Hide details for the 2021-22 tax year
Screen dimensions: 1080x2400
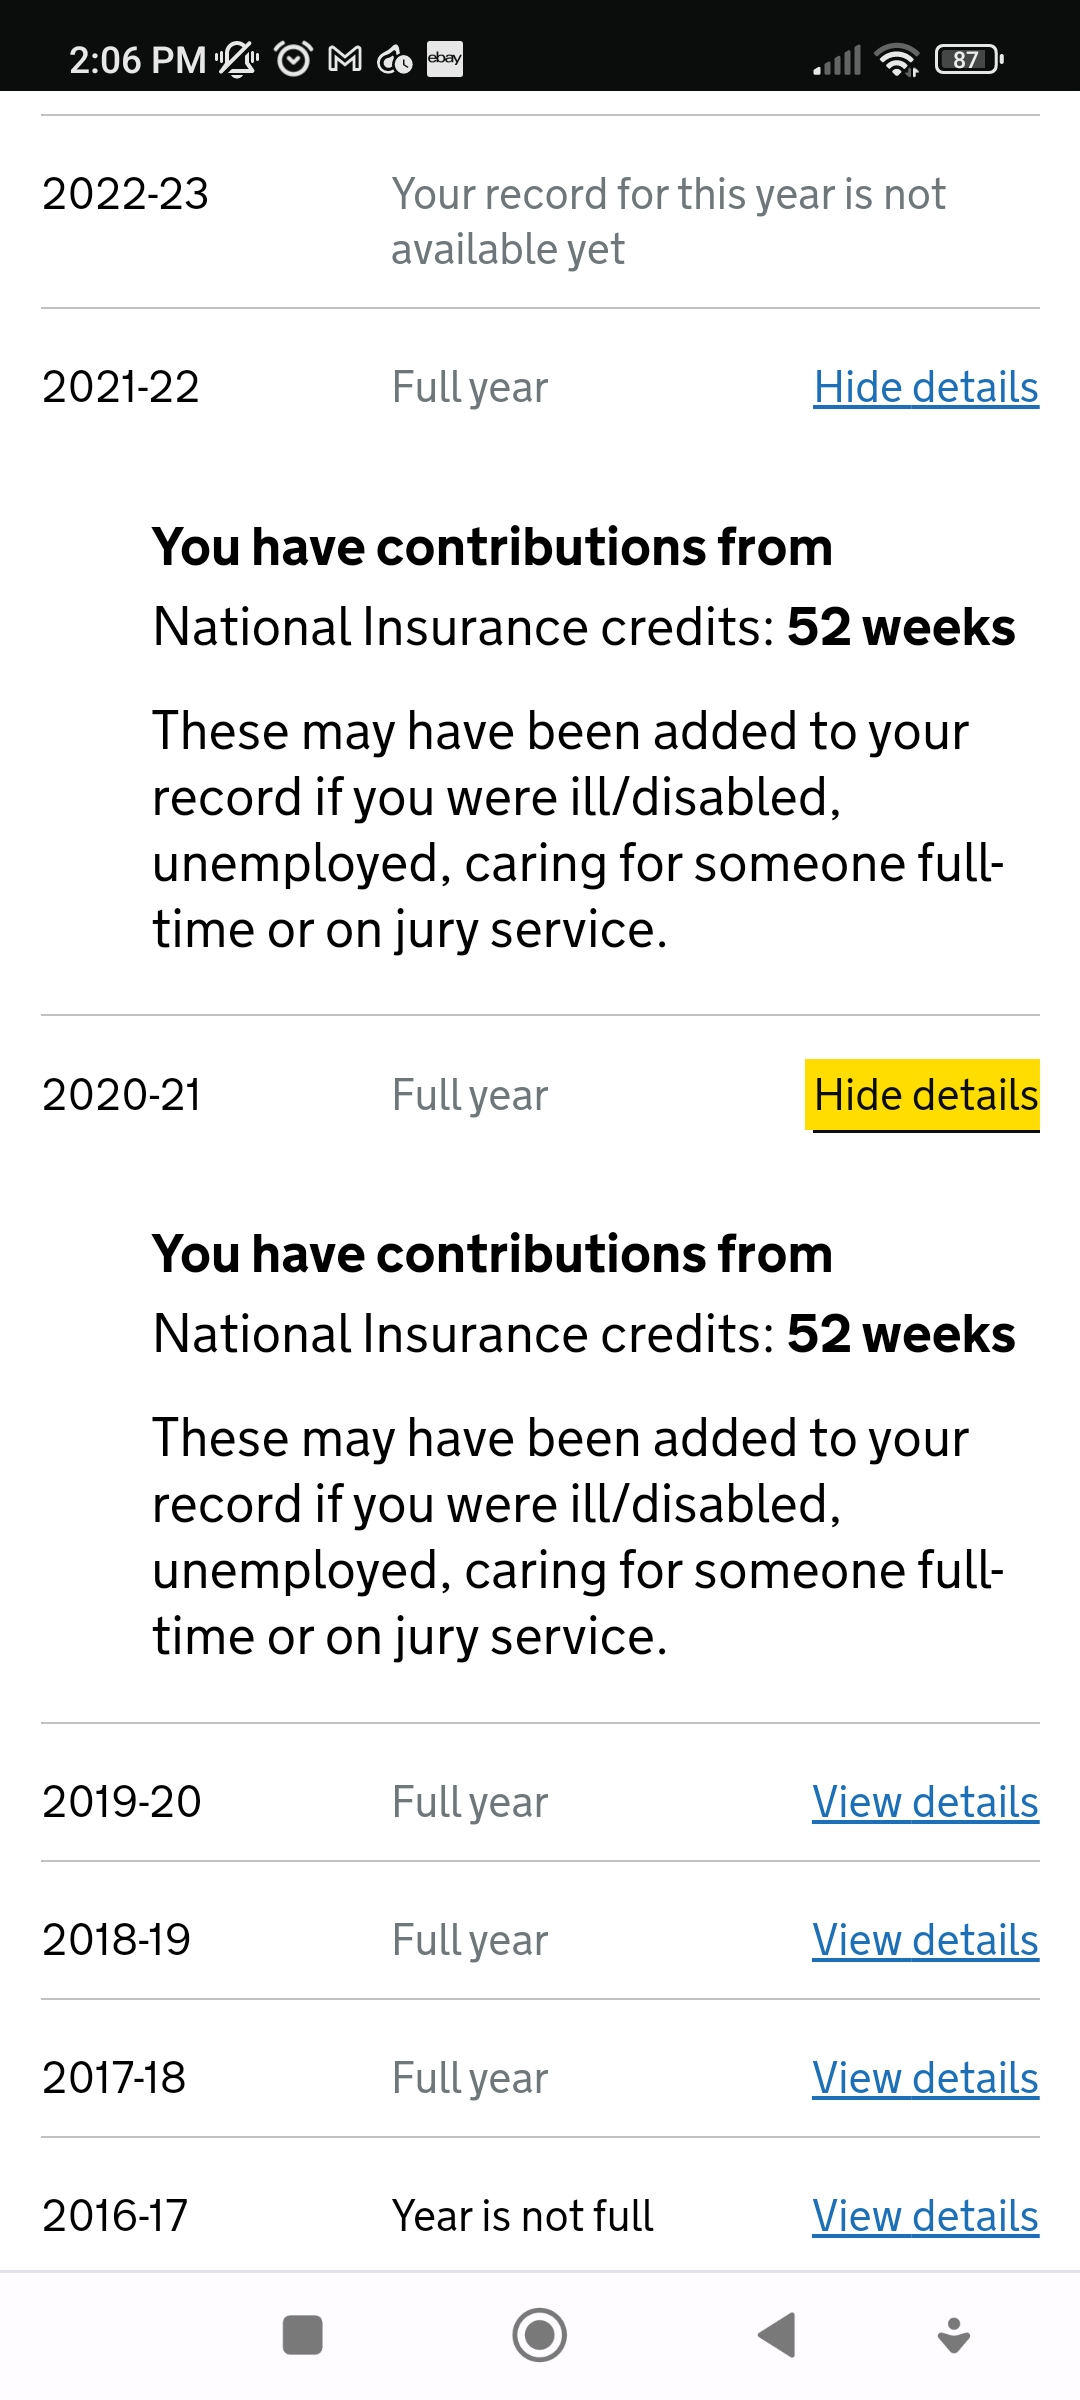tap(926, 387)
